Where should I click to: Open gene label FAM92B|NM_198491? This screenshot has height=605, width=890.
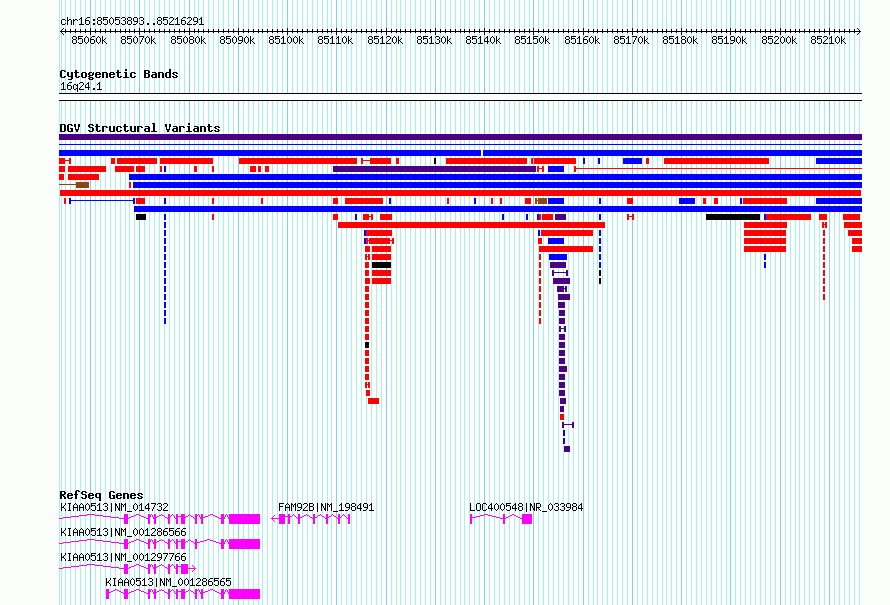[326, 507]
